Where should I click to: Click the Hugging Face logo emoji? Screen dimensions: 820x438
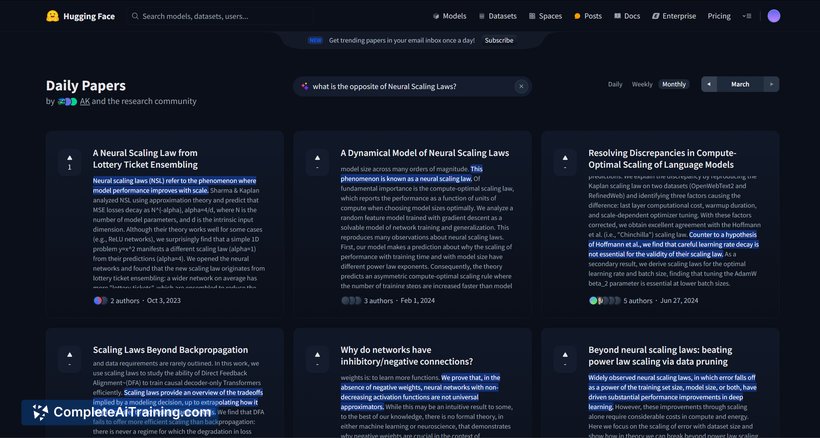52,16
